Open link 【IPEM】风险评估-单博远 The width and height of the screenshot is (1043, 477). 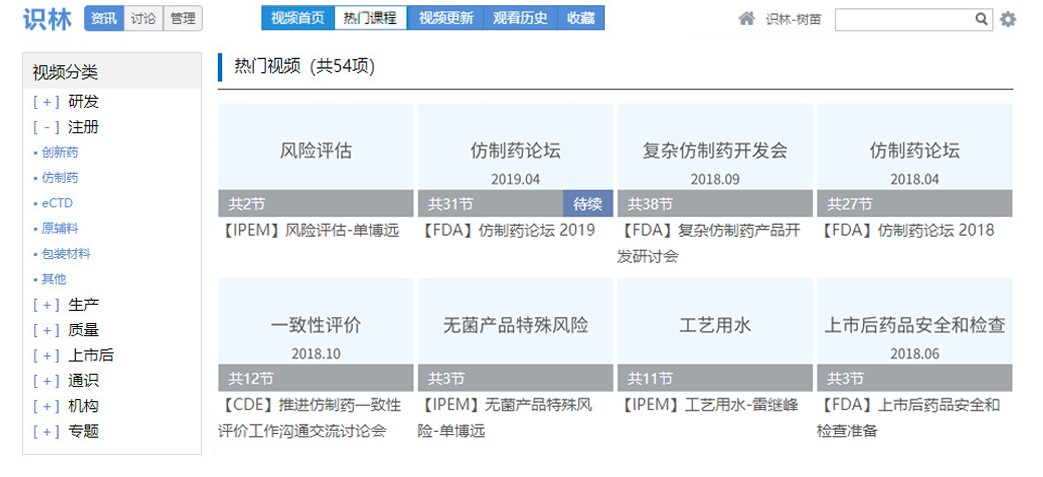pos(309,230)
